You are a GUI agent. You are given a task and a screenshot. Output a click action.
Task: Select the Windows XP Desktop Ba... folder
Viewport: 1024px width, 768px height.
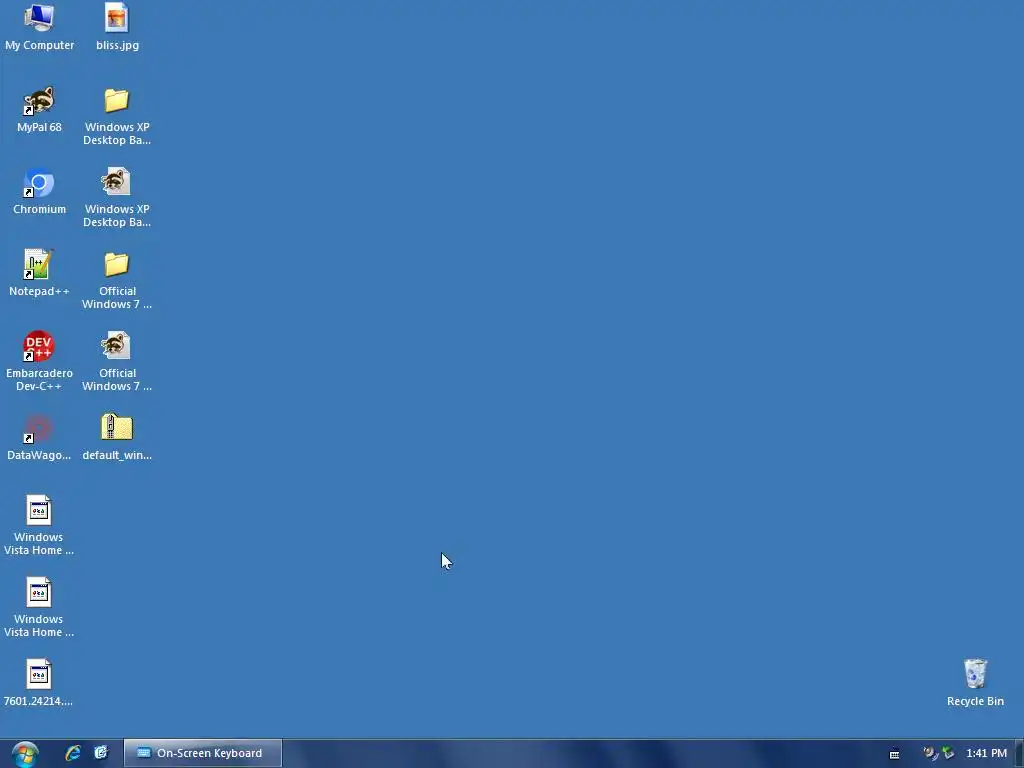[x=117, y=116]
